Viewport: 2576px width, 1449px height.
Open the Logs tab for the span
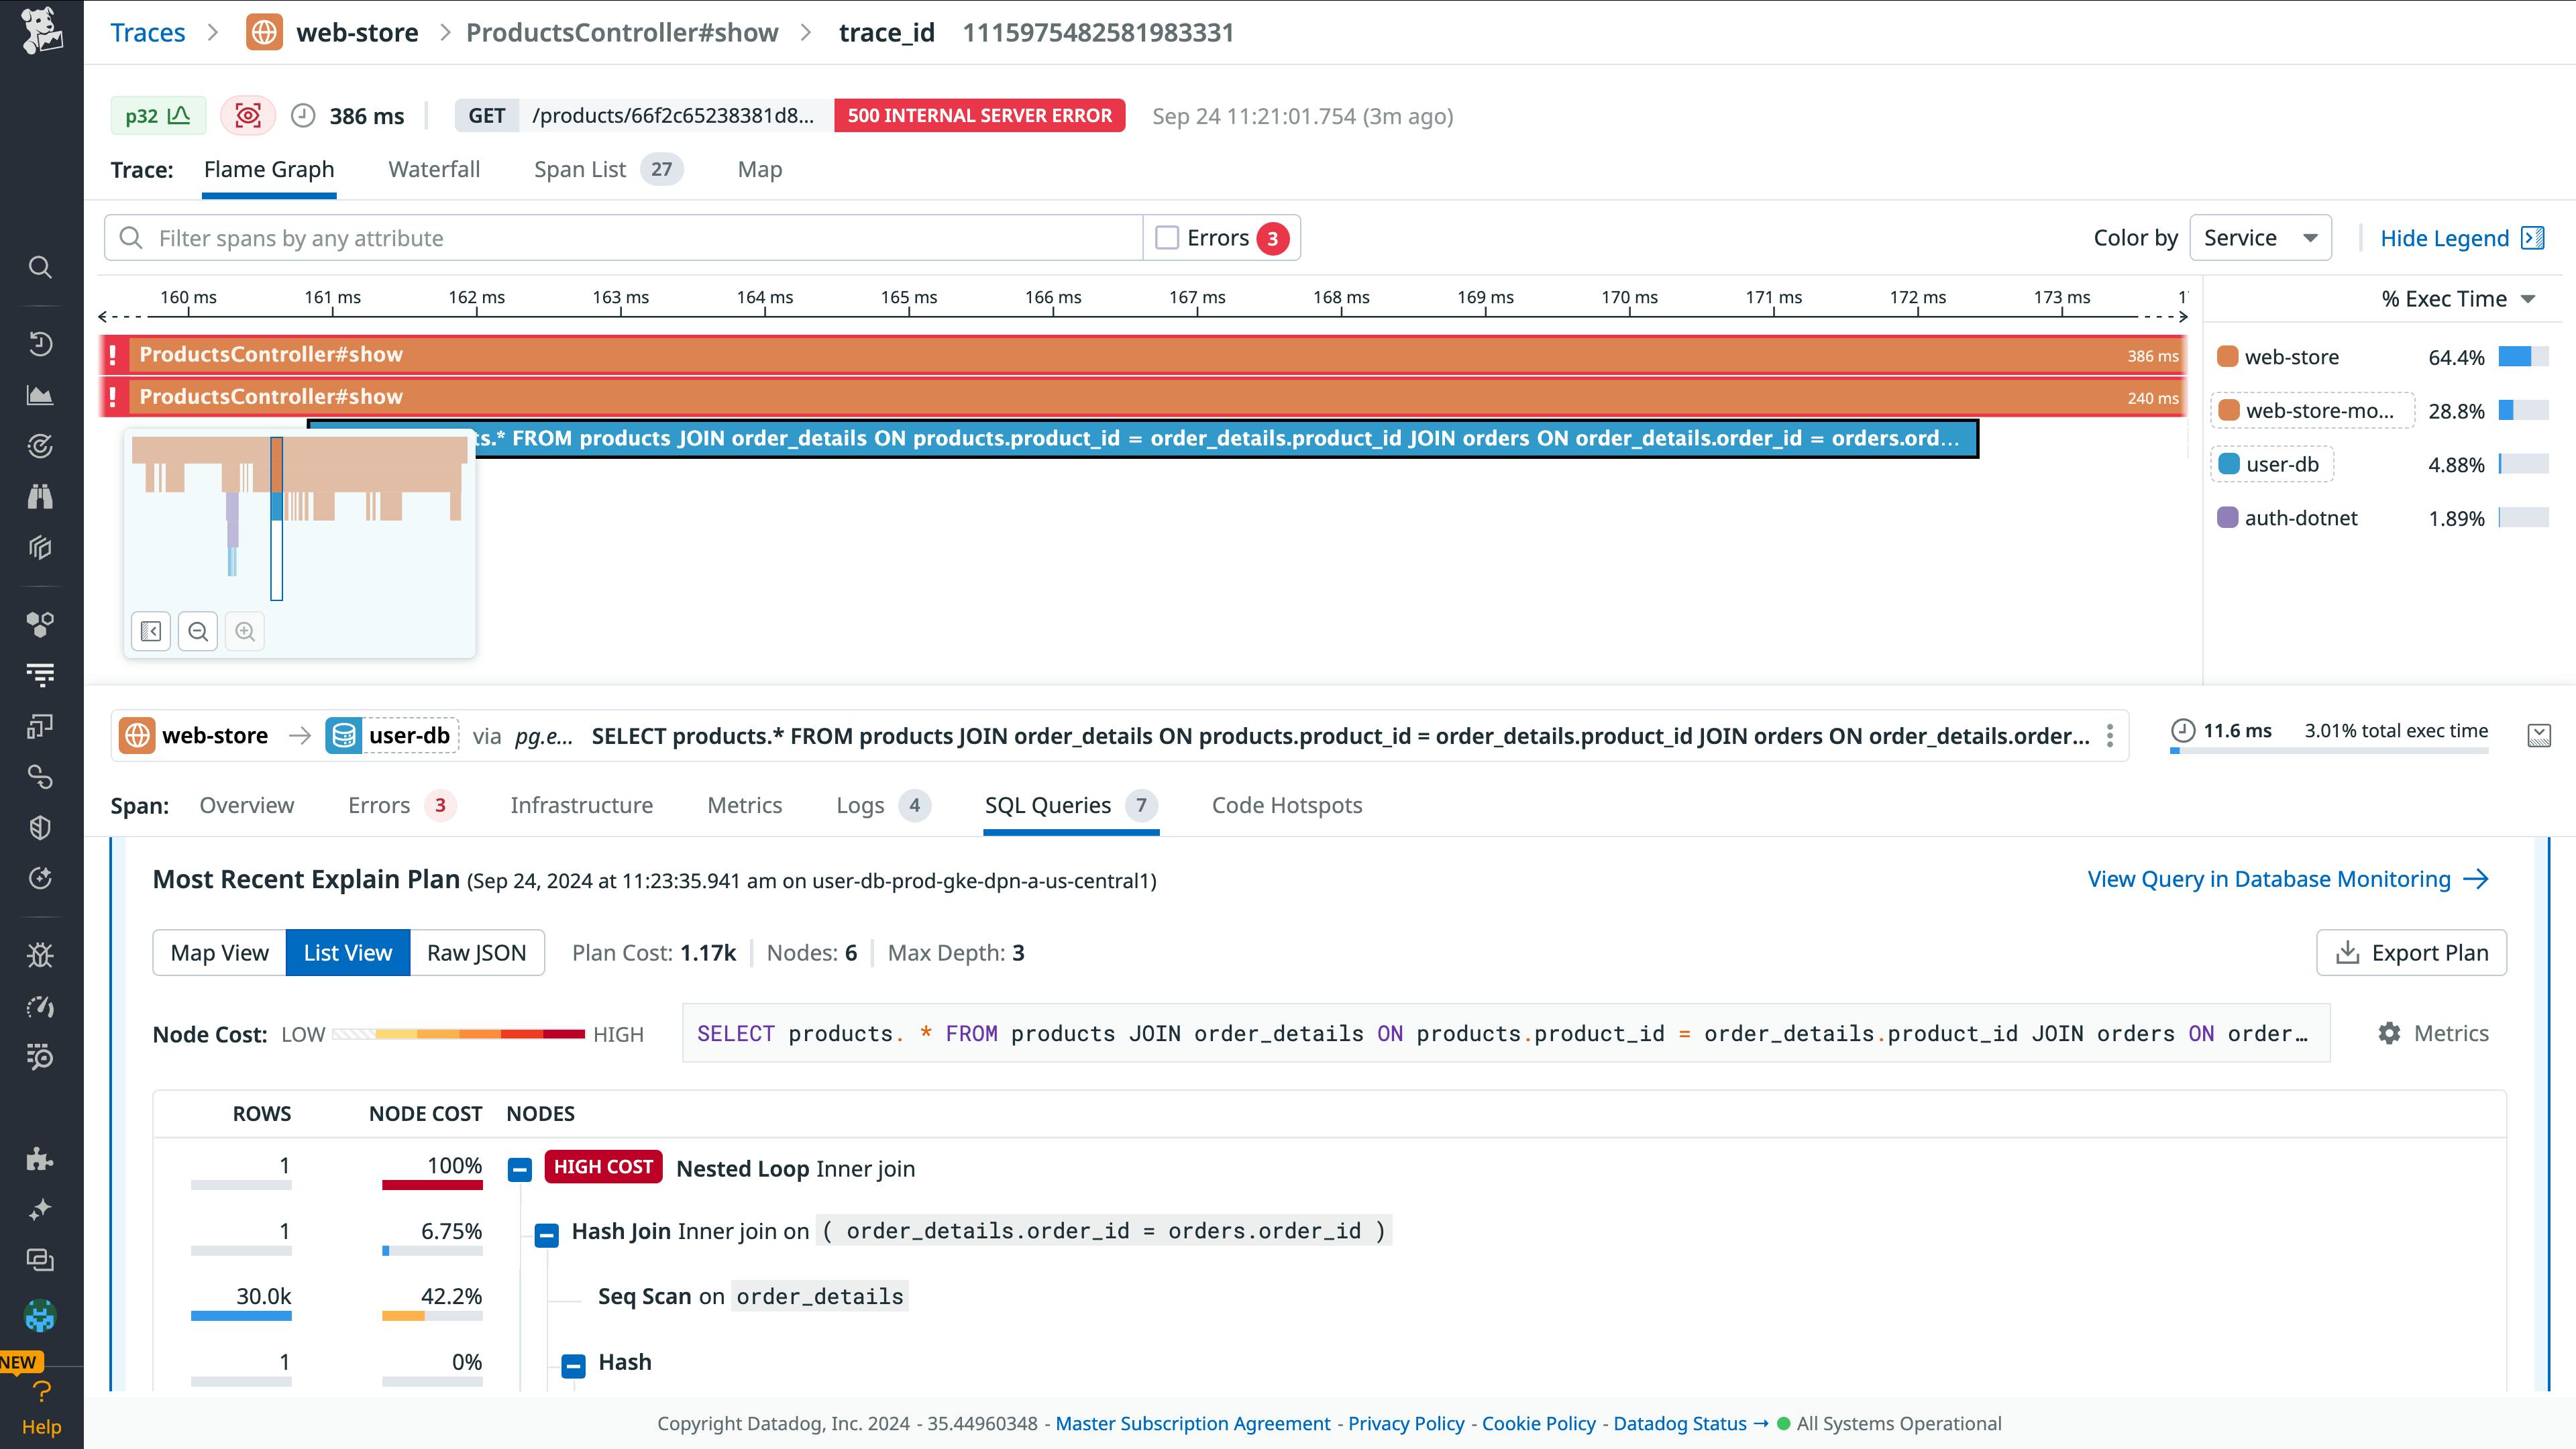tap(860, 805)
